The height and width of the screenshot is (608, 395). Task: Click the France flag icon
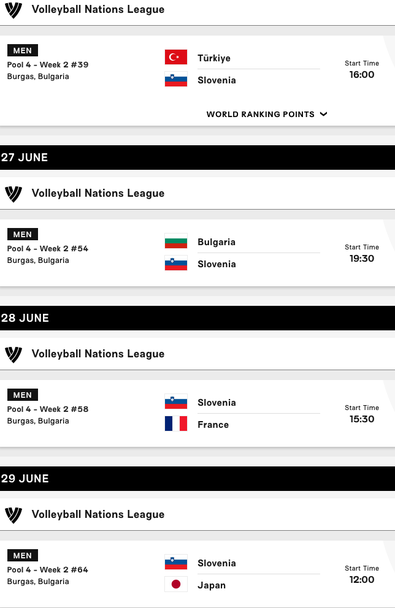(176, 424)
